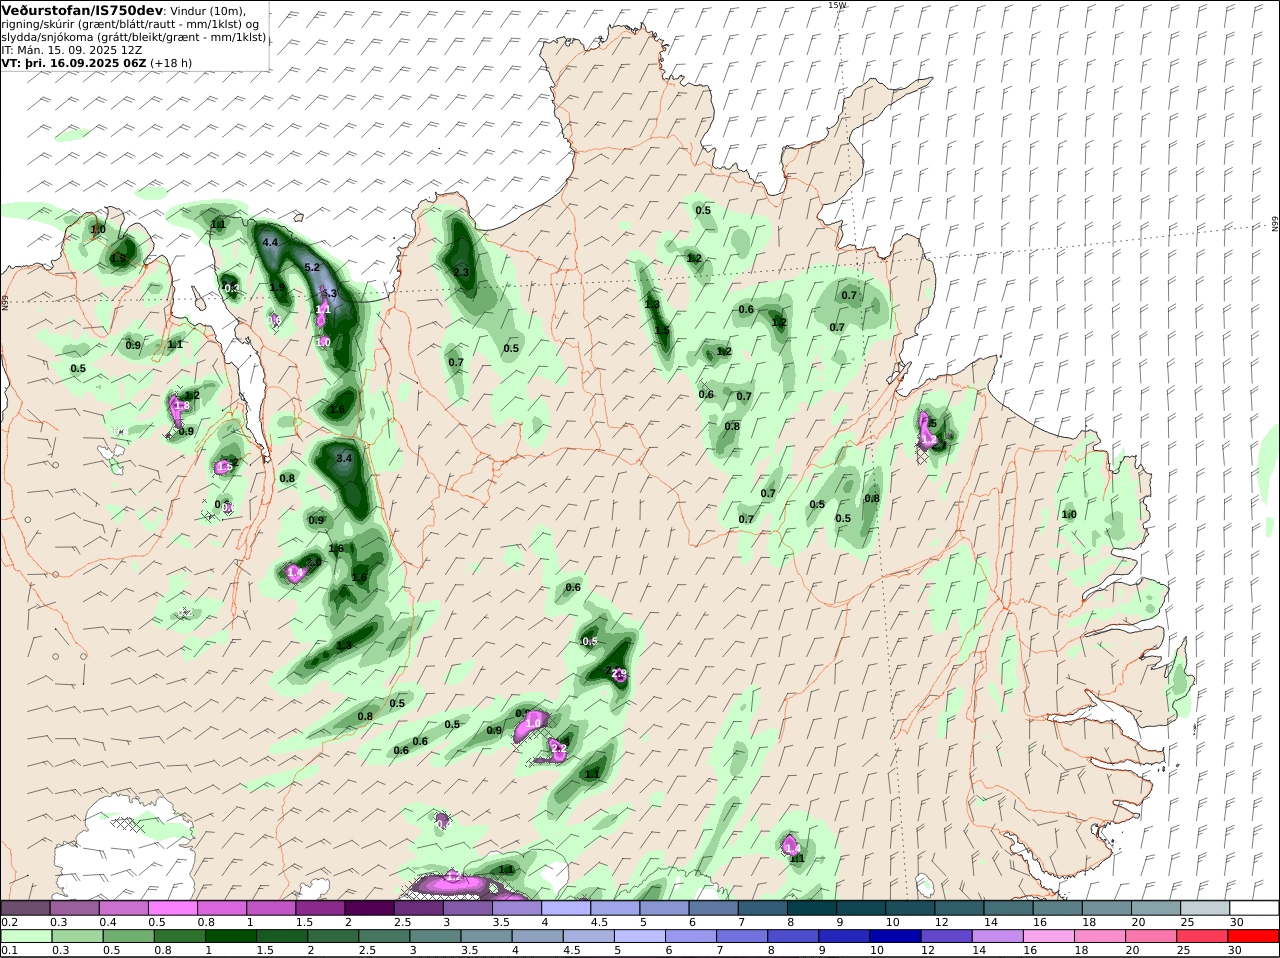Pick the bright pink snow swatch between 0.5 and 0.8
Viewport: 1280px width, 958px height.
pyautogui.click(x=172, y=907)
